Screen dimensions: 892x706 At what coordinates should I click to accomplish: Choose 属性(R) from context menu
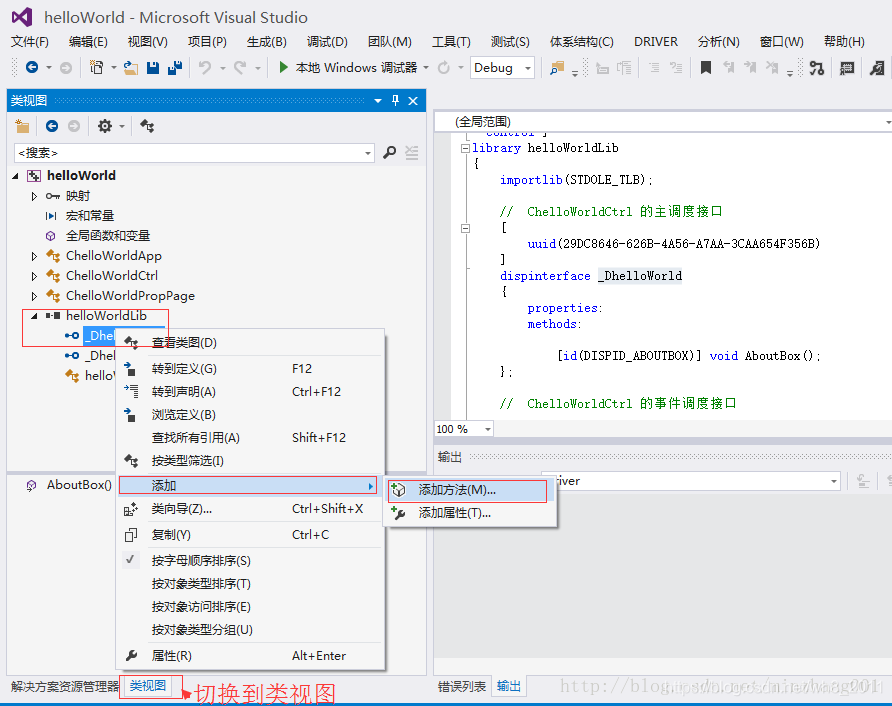[250, 656]
